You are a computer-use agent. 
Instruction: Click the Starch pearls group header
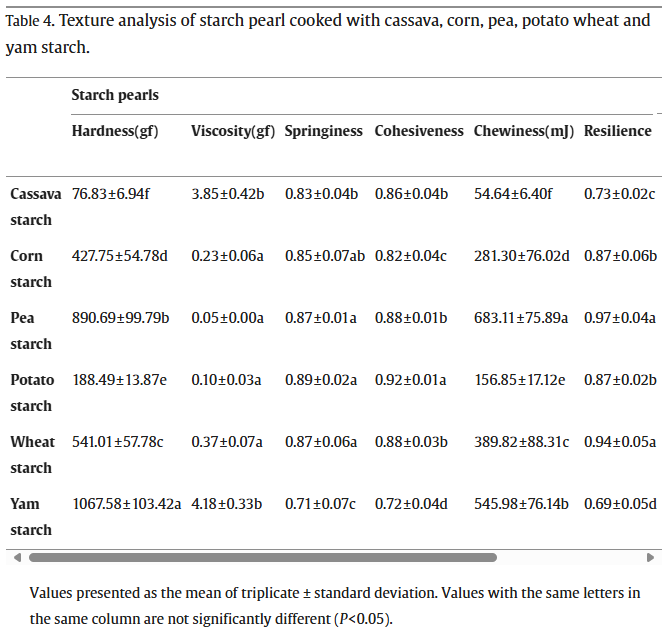[115, 95]
